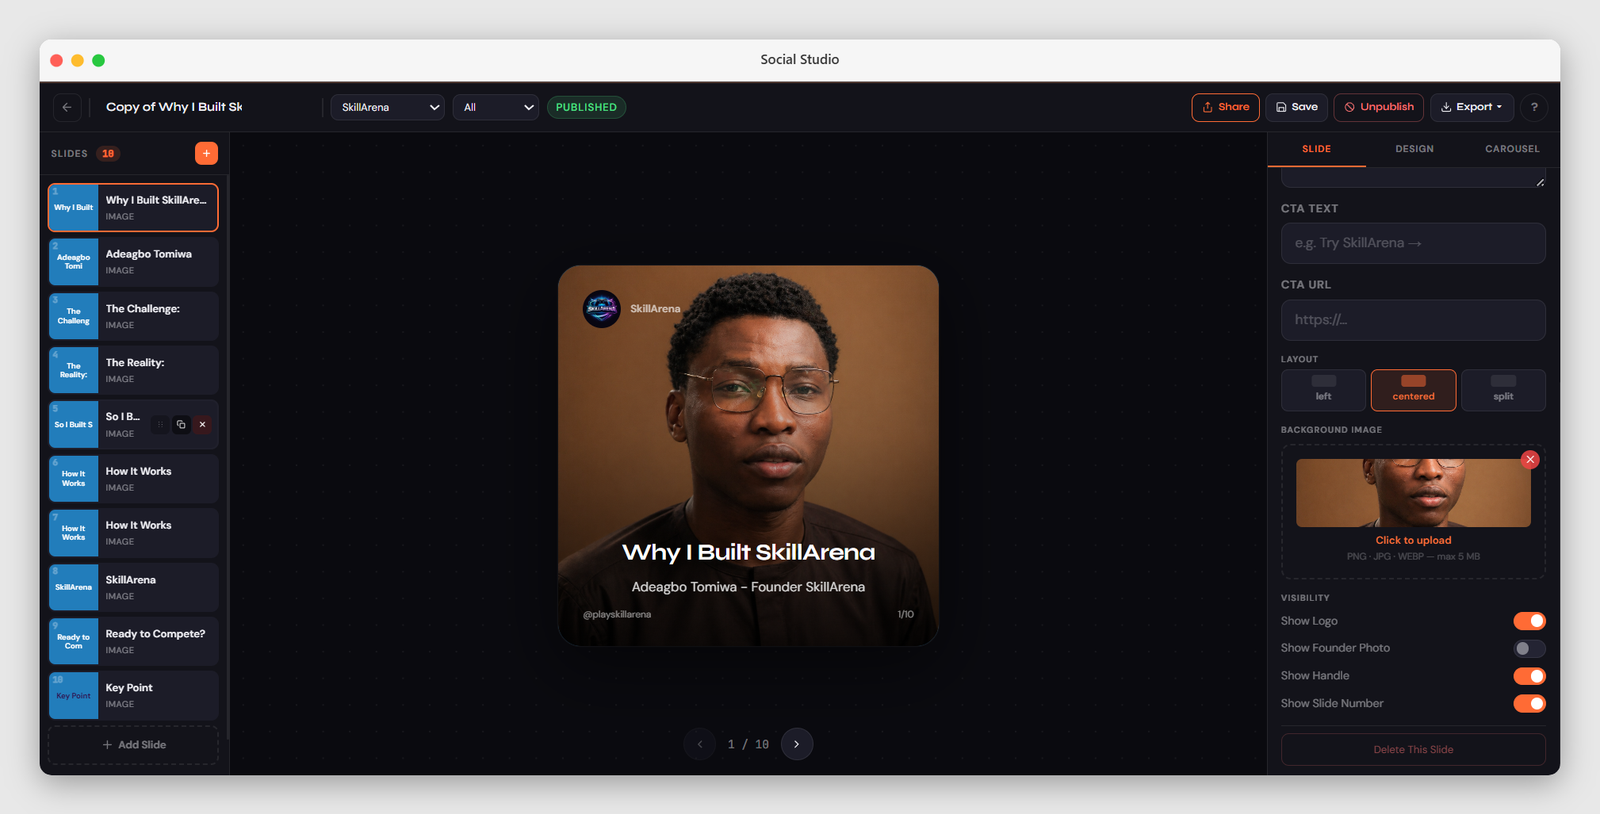Select the centered layout option

(1413, 390)
